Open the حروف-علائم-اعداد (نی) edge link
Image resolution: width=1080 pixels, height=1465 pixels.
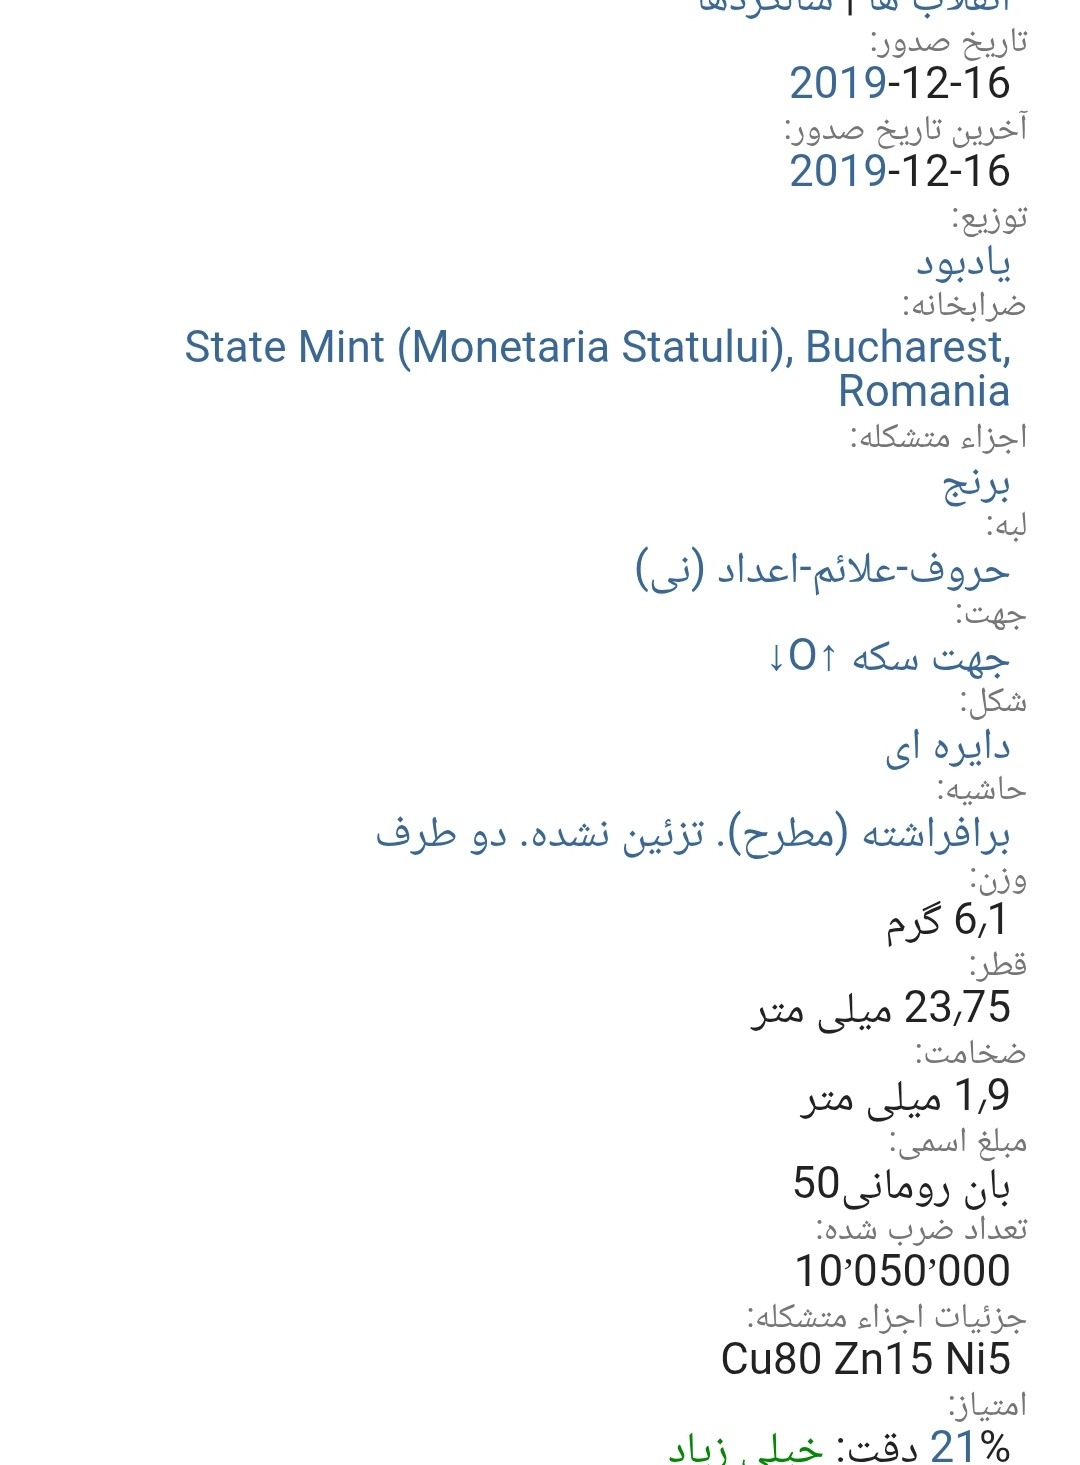click(822, 571)
